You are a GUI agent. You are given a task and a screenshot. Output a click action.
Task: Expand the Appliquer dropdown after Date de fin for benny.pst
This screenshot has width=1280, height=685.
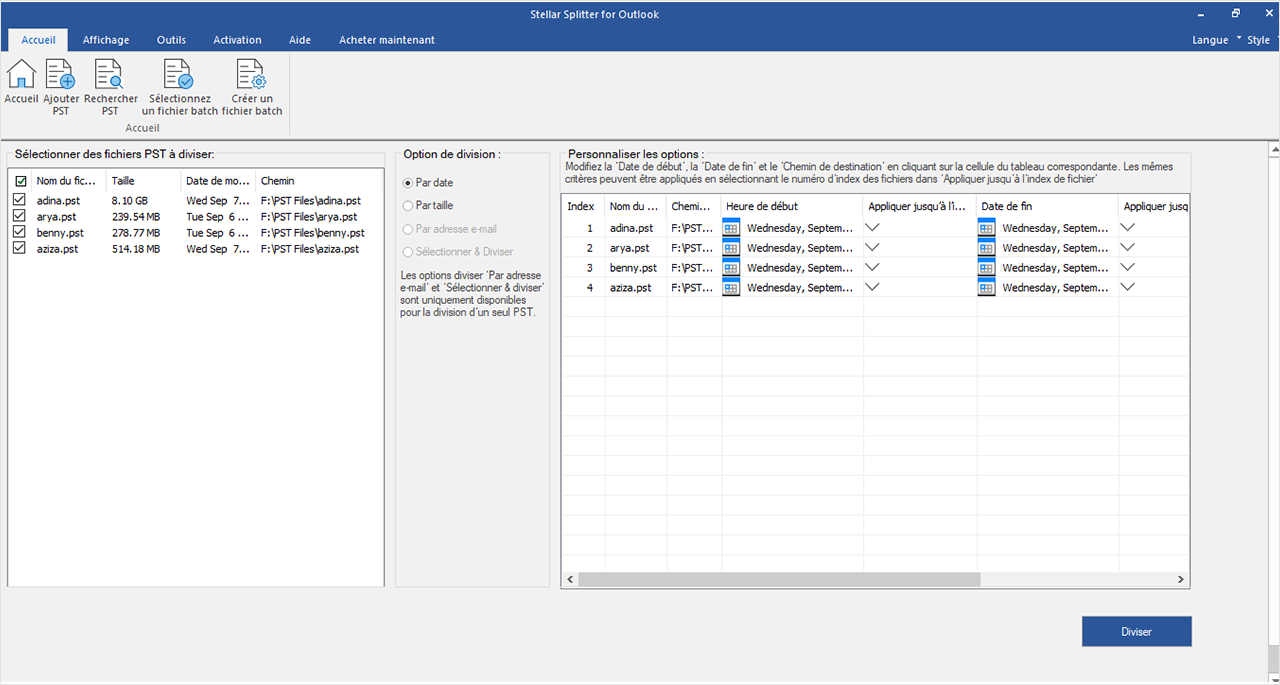pyautogui.click(x=1128, y=267)
